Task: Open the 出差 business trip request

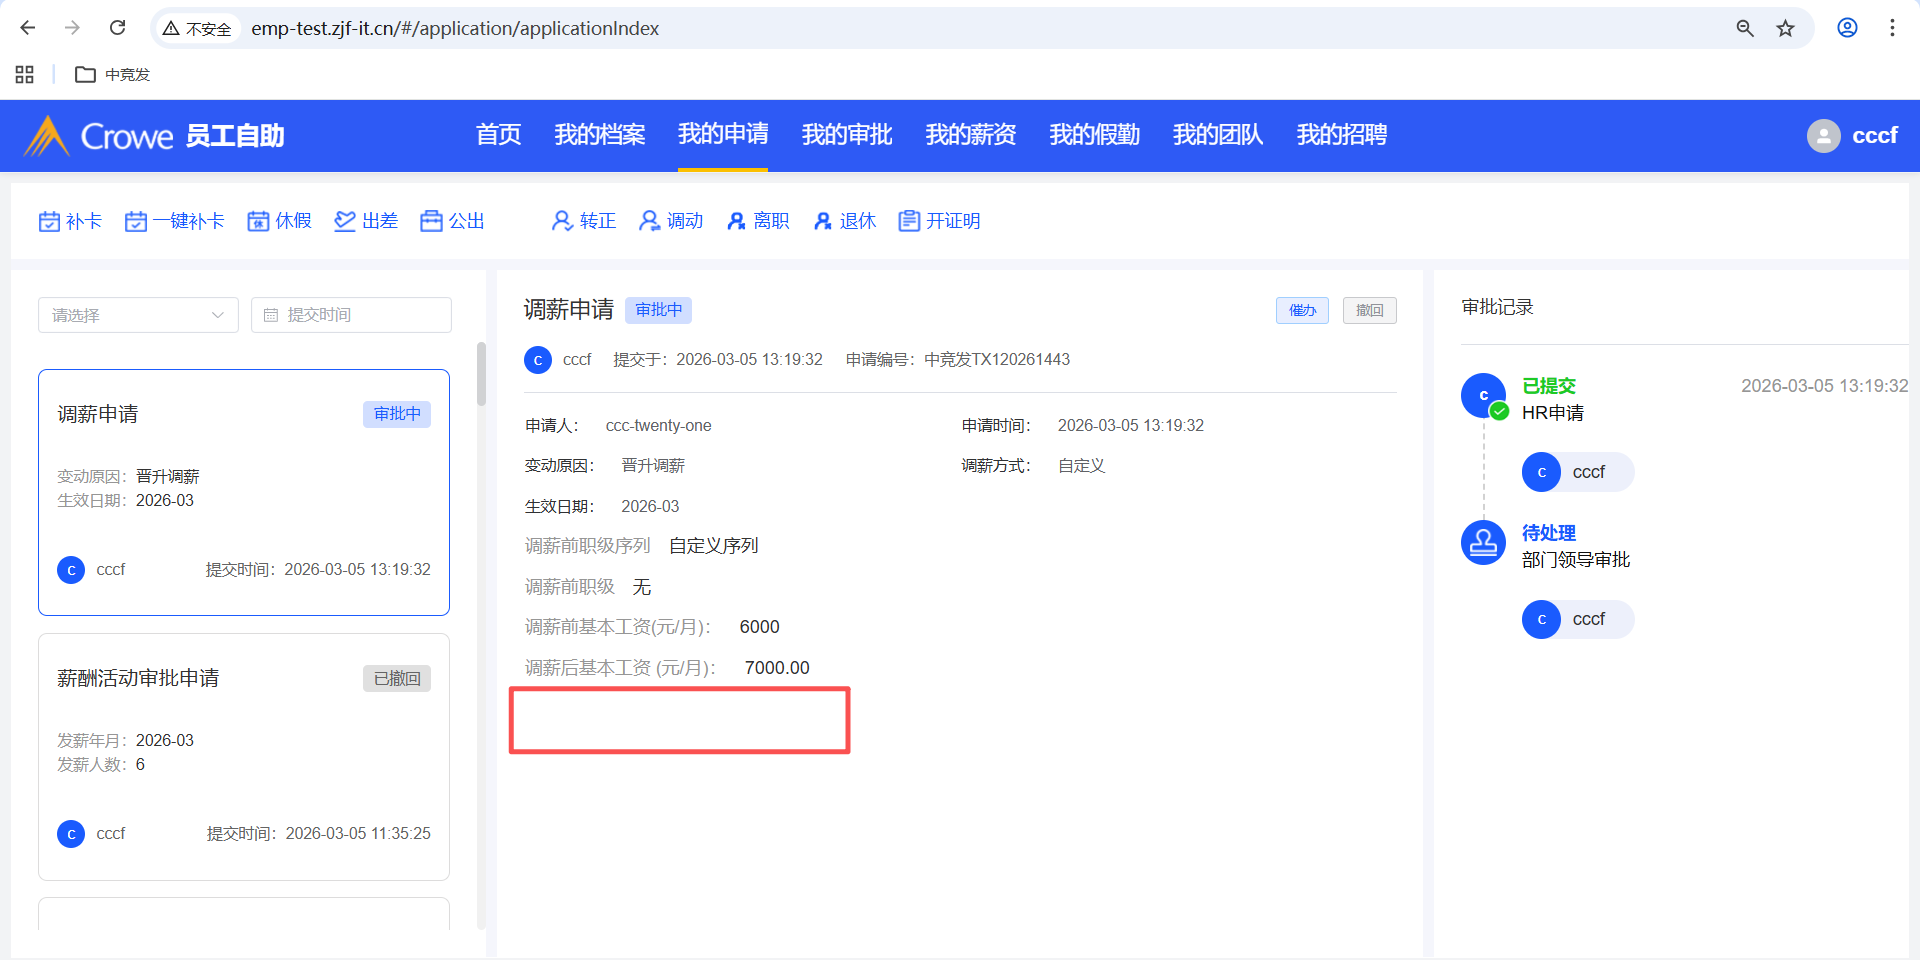Action: point(366,221)
